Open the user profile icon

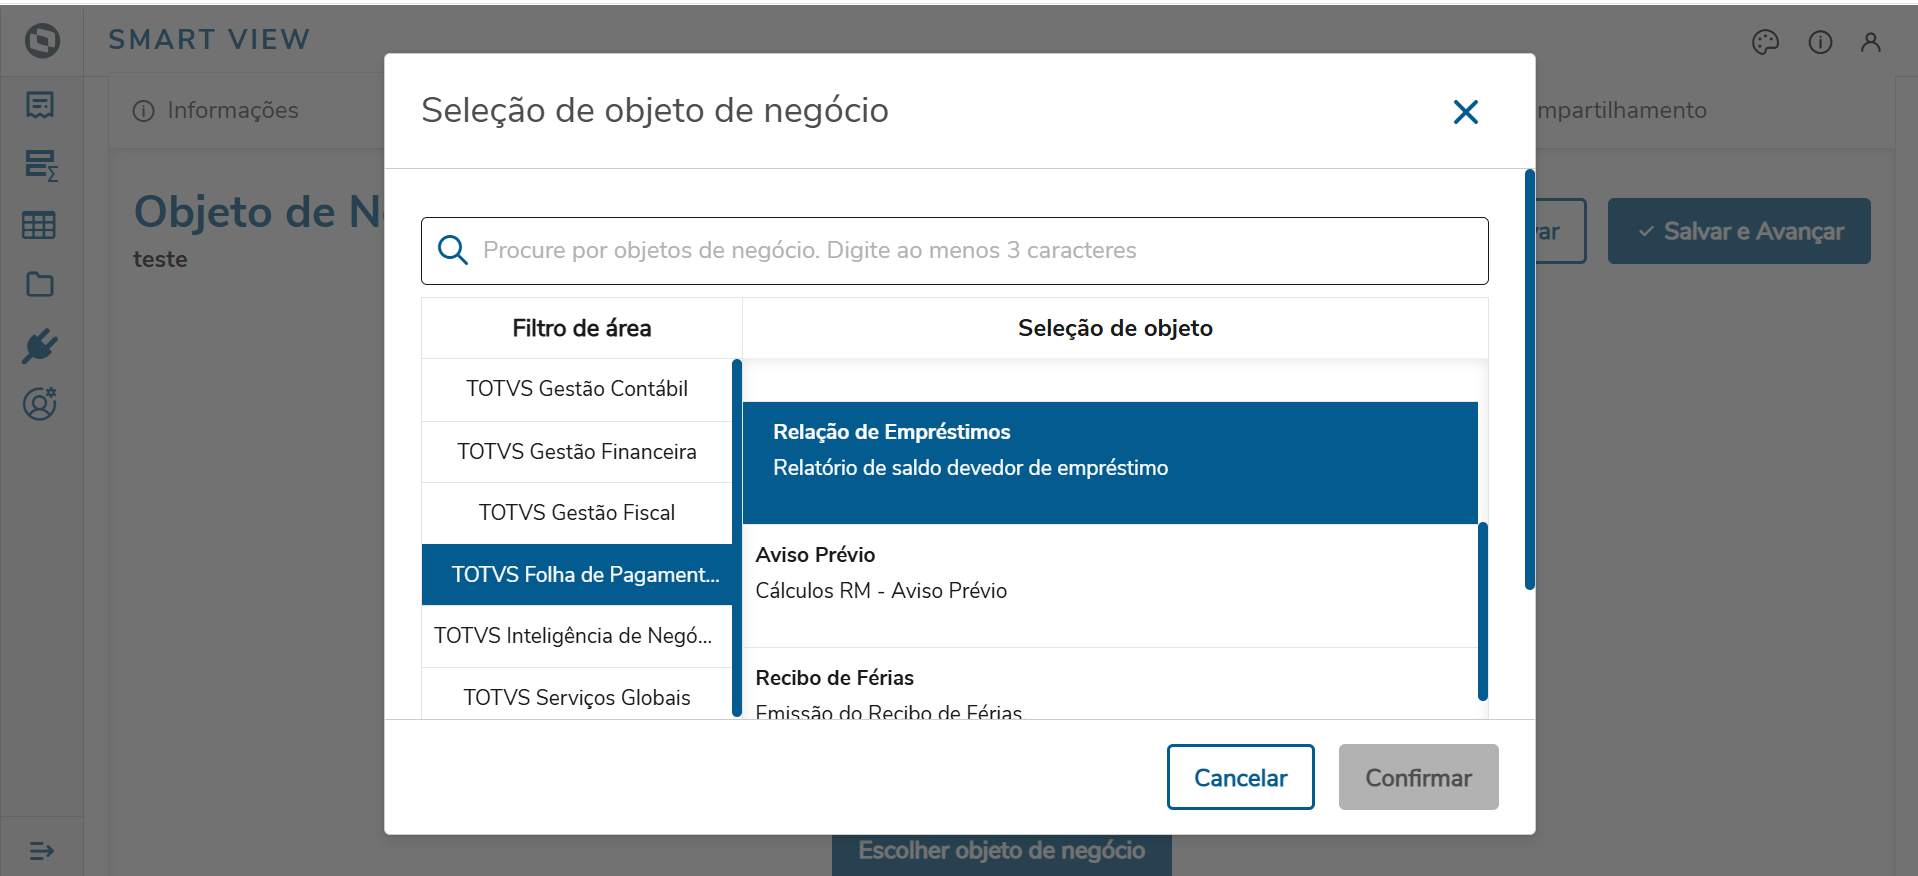click(1870, 42)
